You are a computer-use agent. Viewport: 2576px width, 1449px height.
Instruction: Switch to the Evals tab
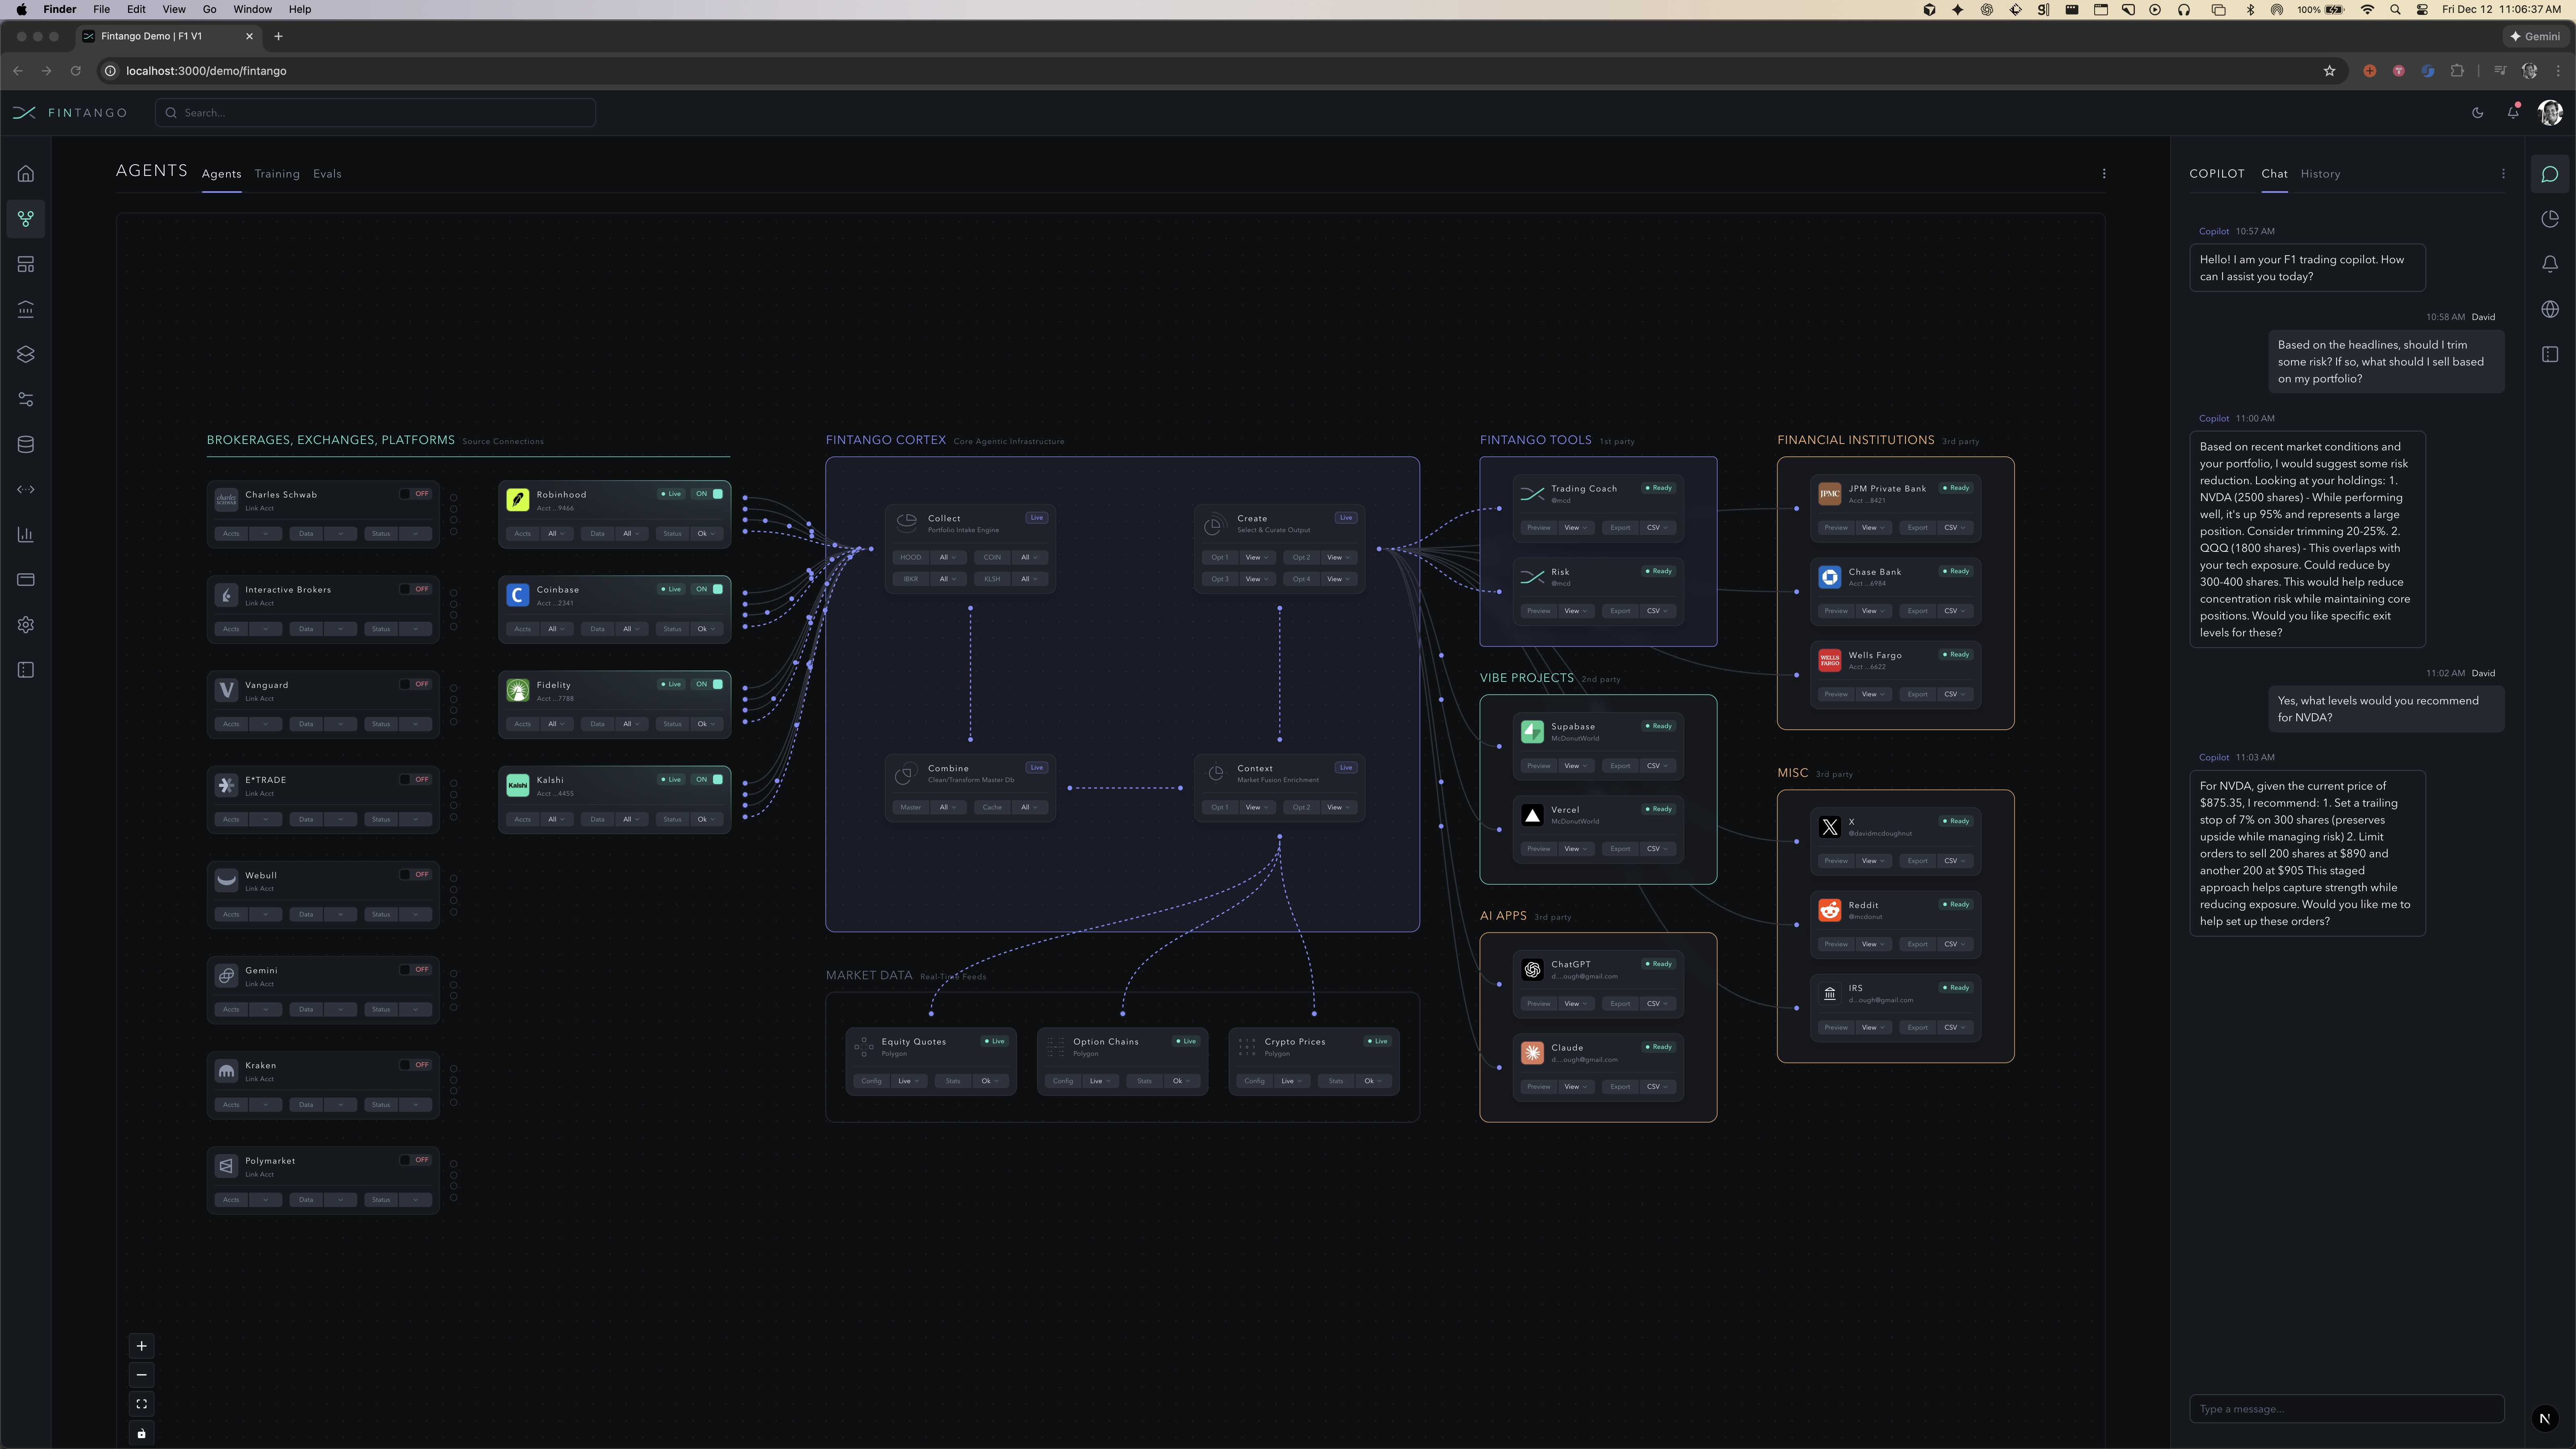coord(327,174)
